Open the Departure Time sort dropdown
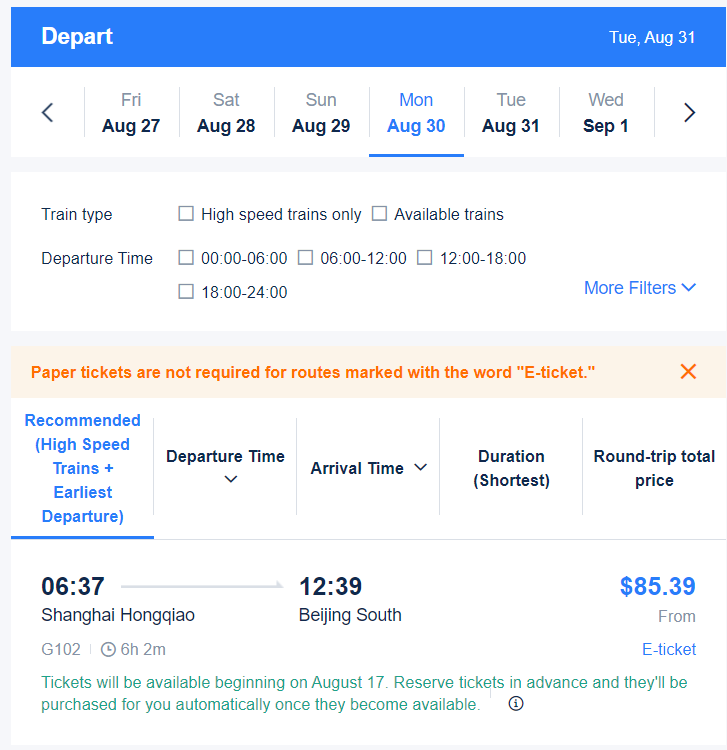727x750 pixels. tap(225, 468)
